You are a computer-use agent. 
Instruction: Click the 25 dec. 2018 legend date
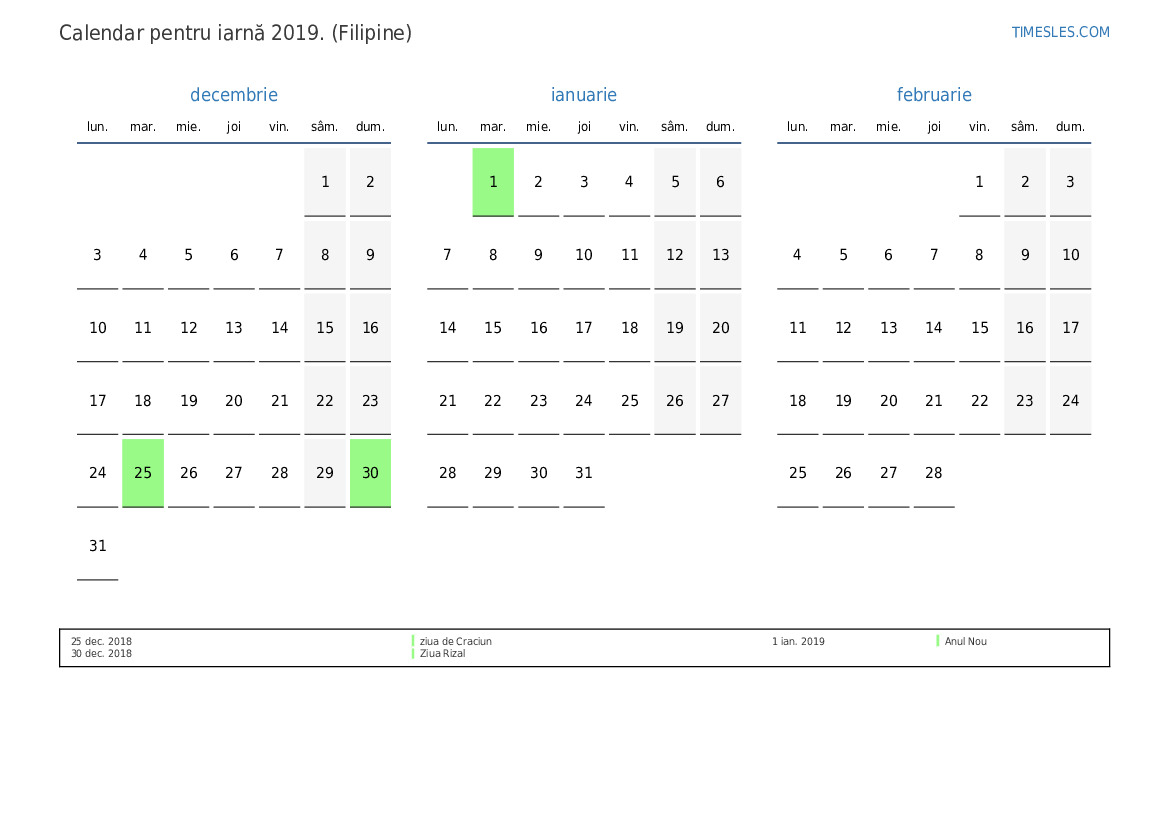click(101, 642)
